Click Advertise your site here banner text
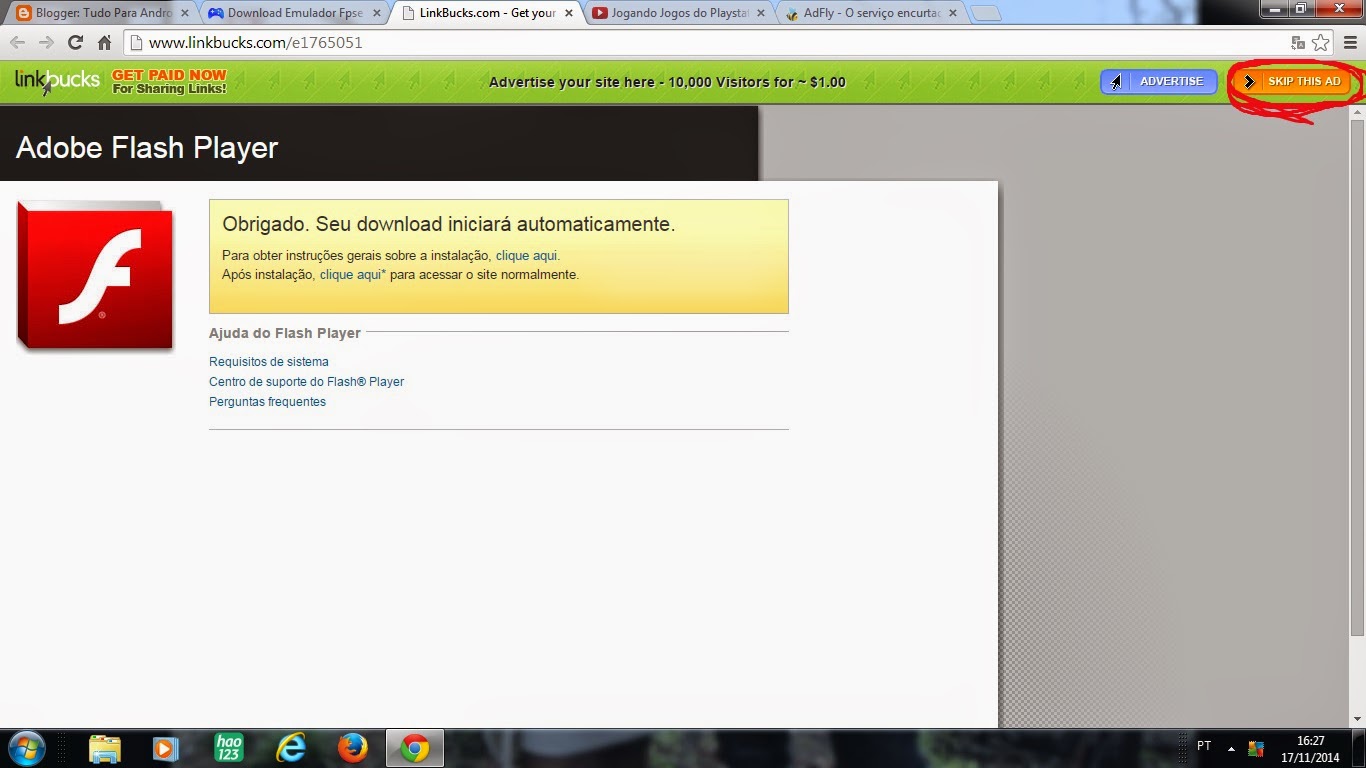Screen dimensions: 1366x768 667,82
